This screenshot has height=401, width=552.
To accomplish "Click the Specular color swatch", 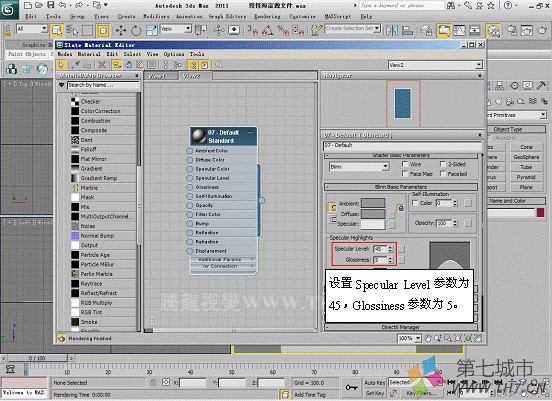I will point(373,224).
